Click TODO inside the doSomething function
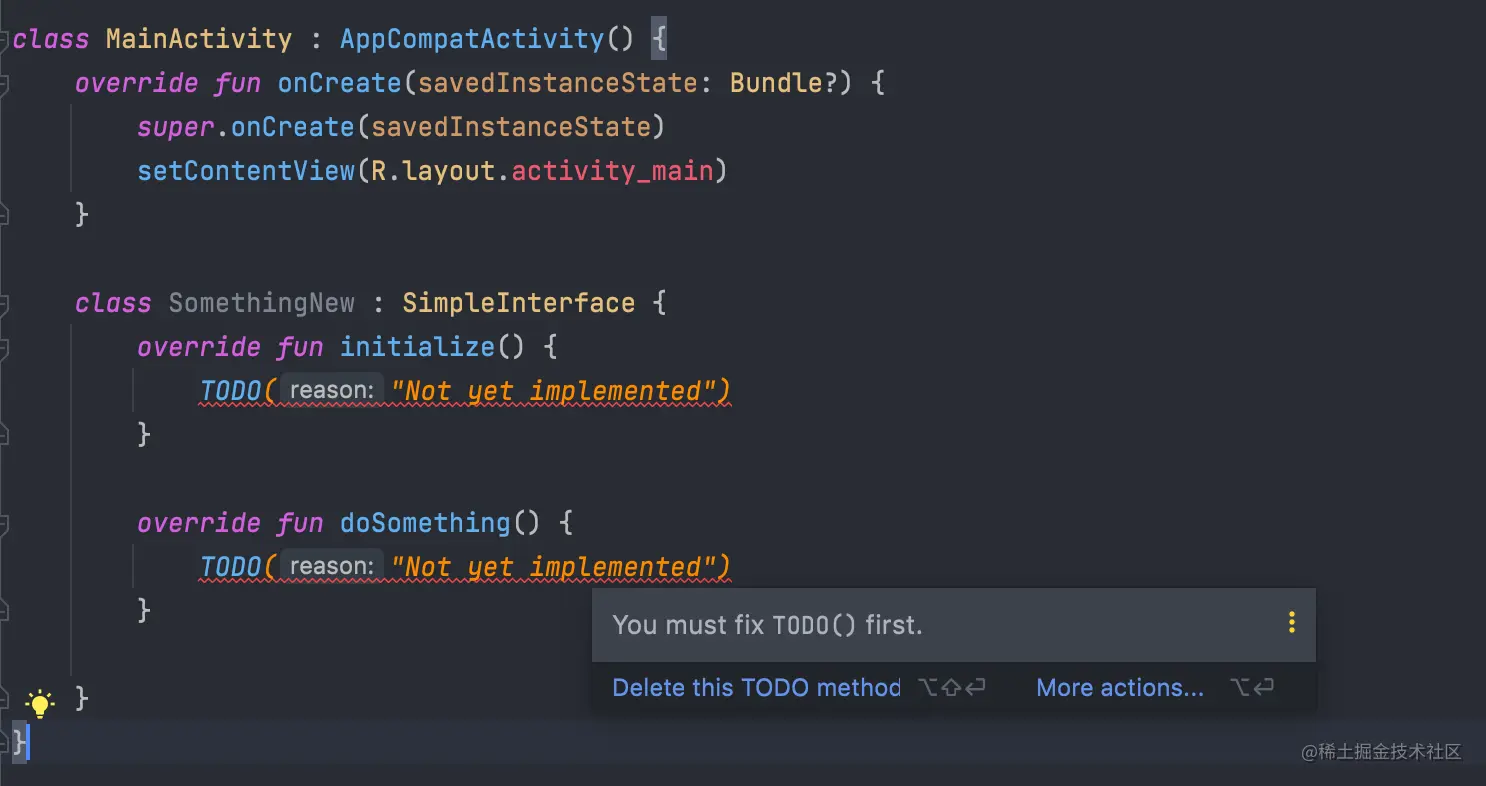The image size is (1486, 786). 231,567
